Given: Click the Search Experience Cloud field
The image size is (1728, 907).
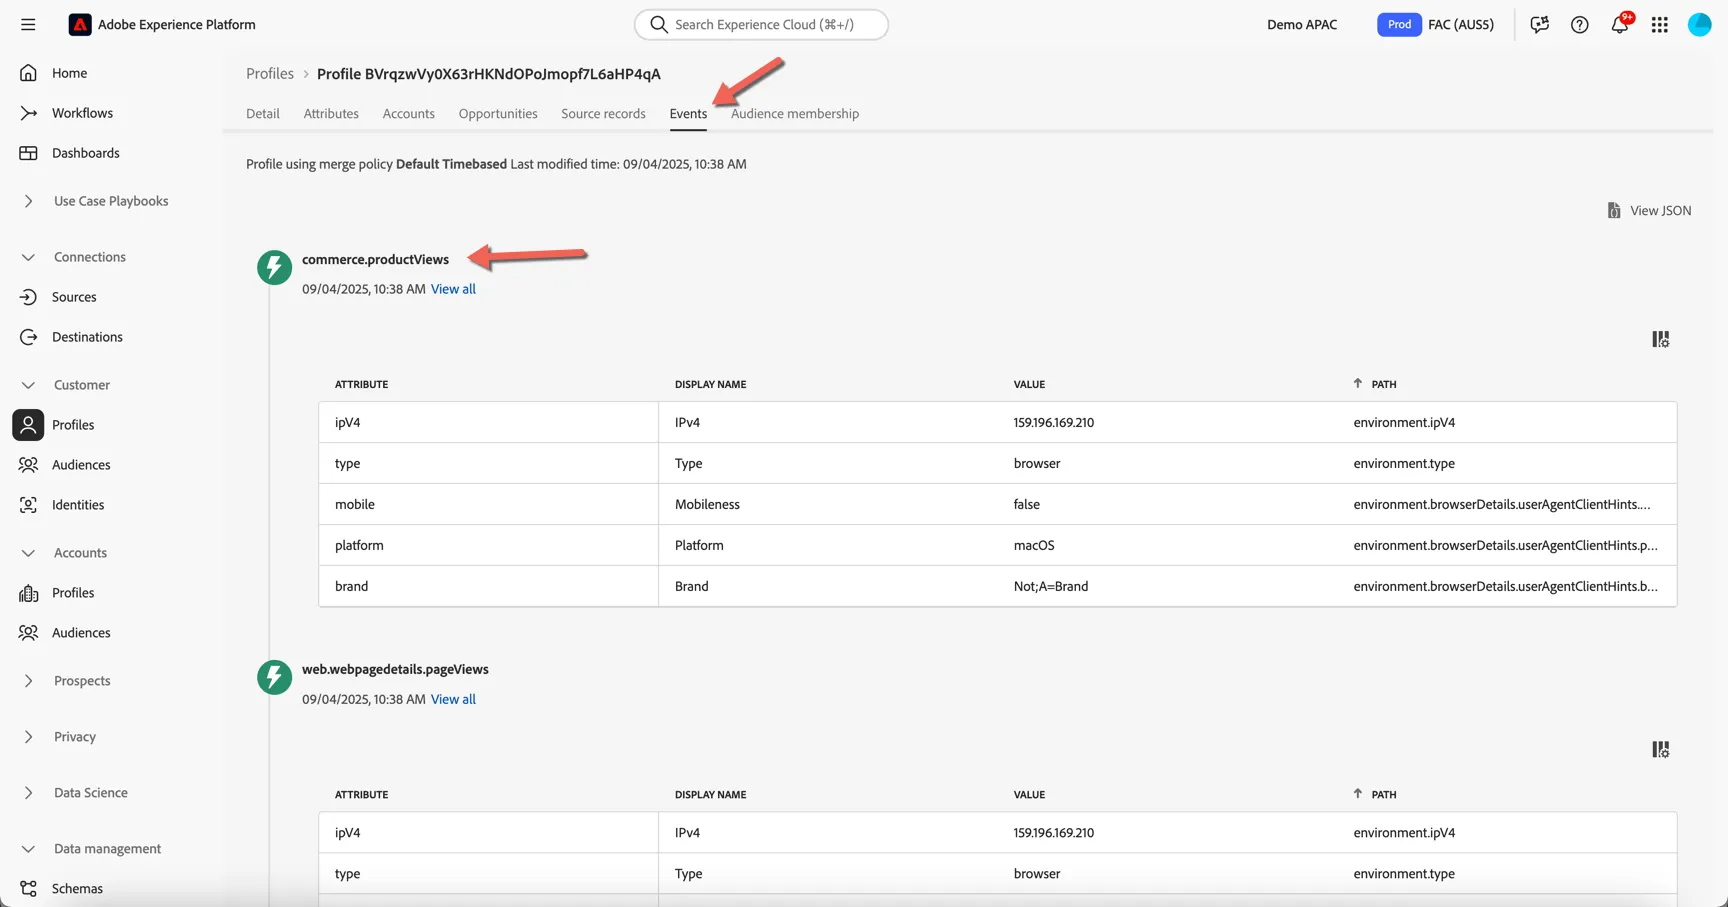Looking at the screenshot, I should click(x=761, y=24).
